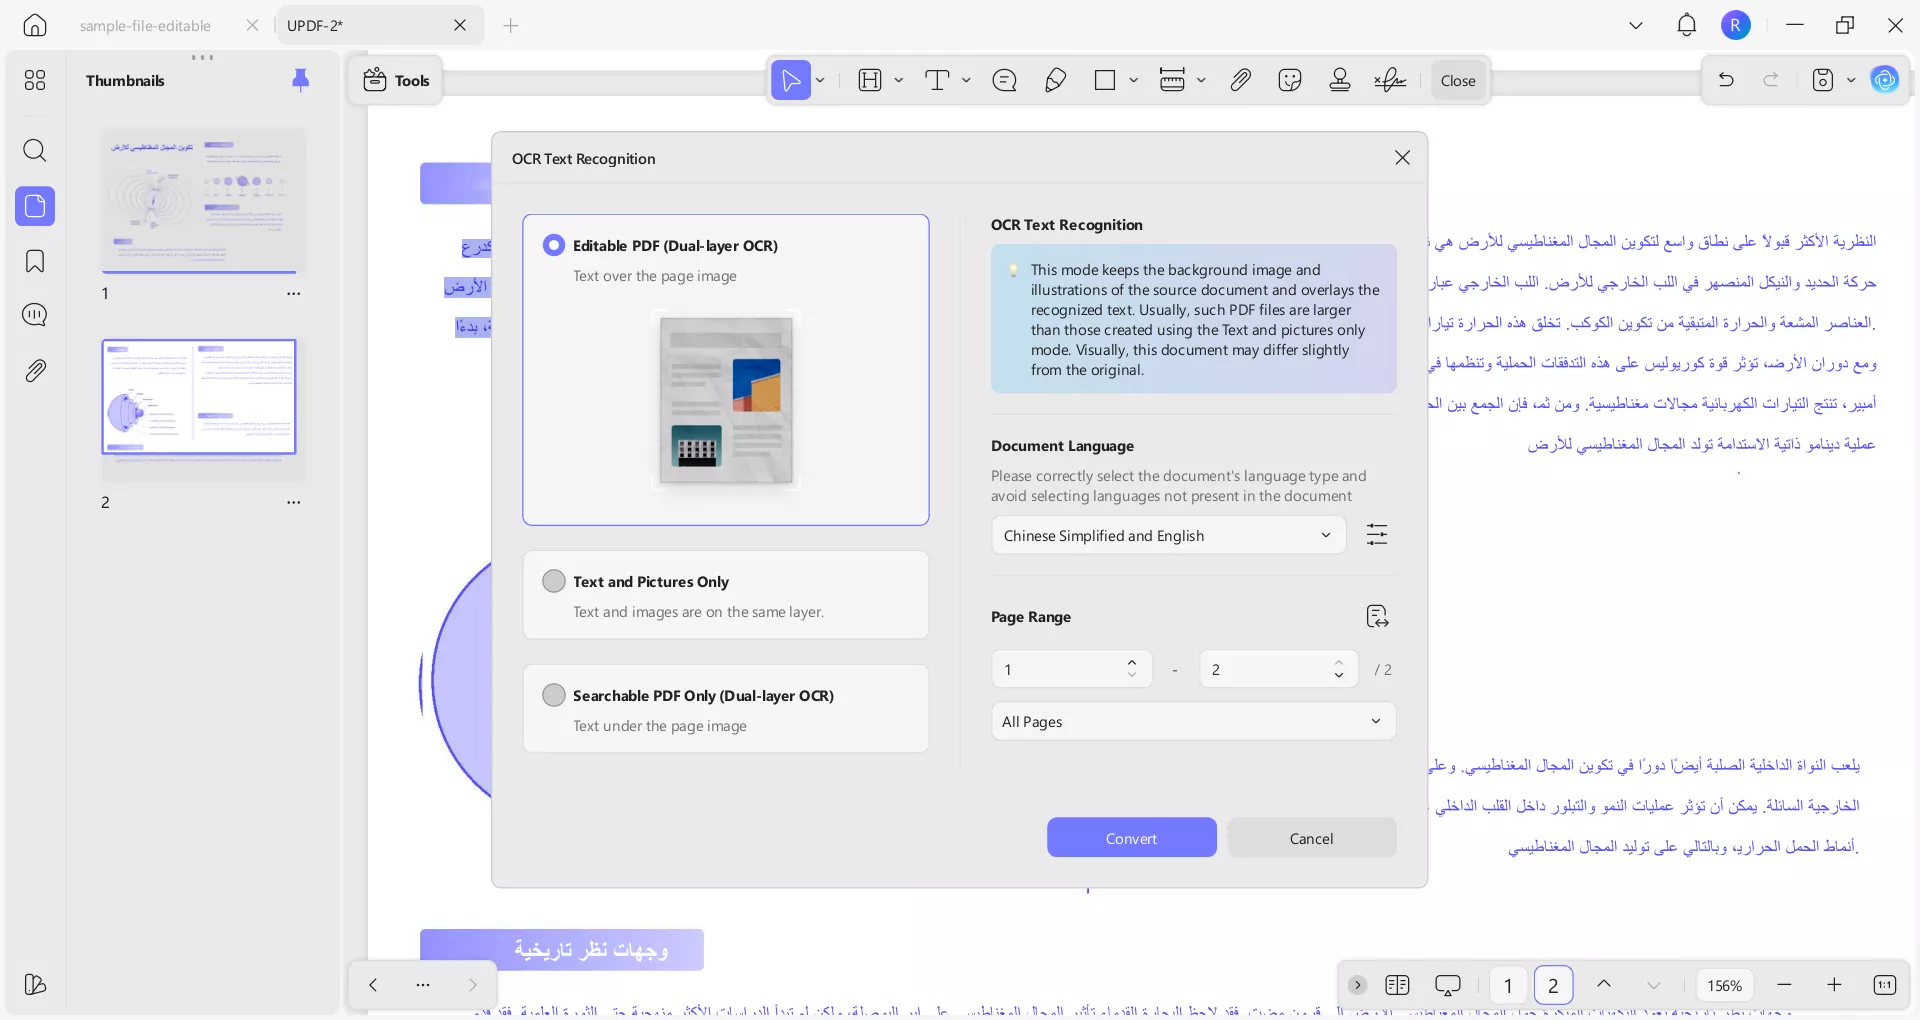Select the rectangle shape tool
The image size is (1920, 1020).
coord(1105,81)
